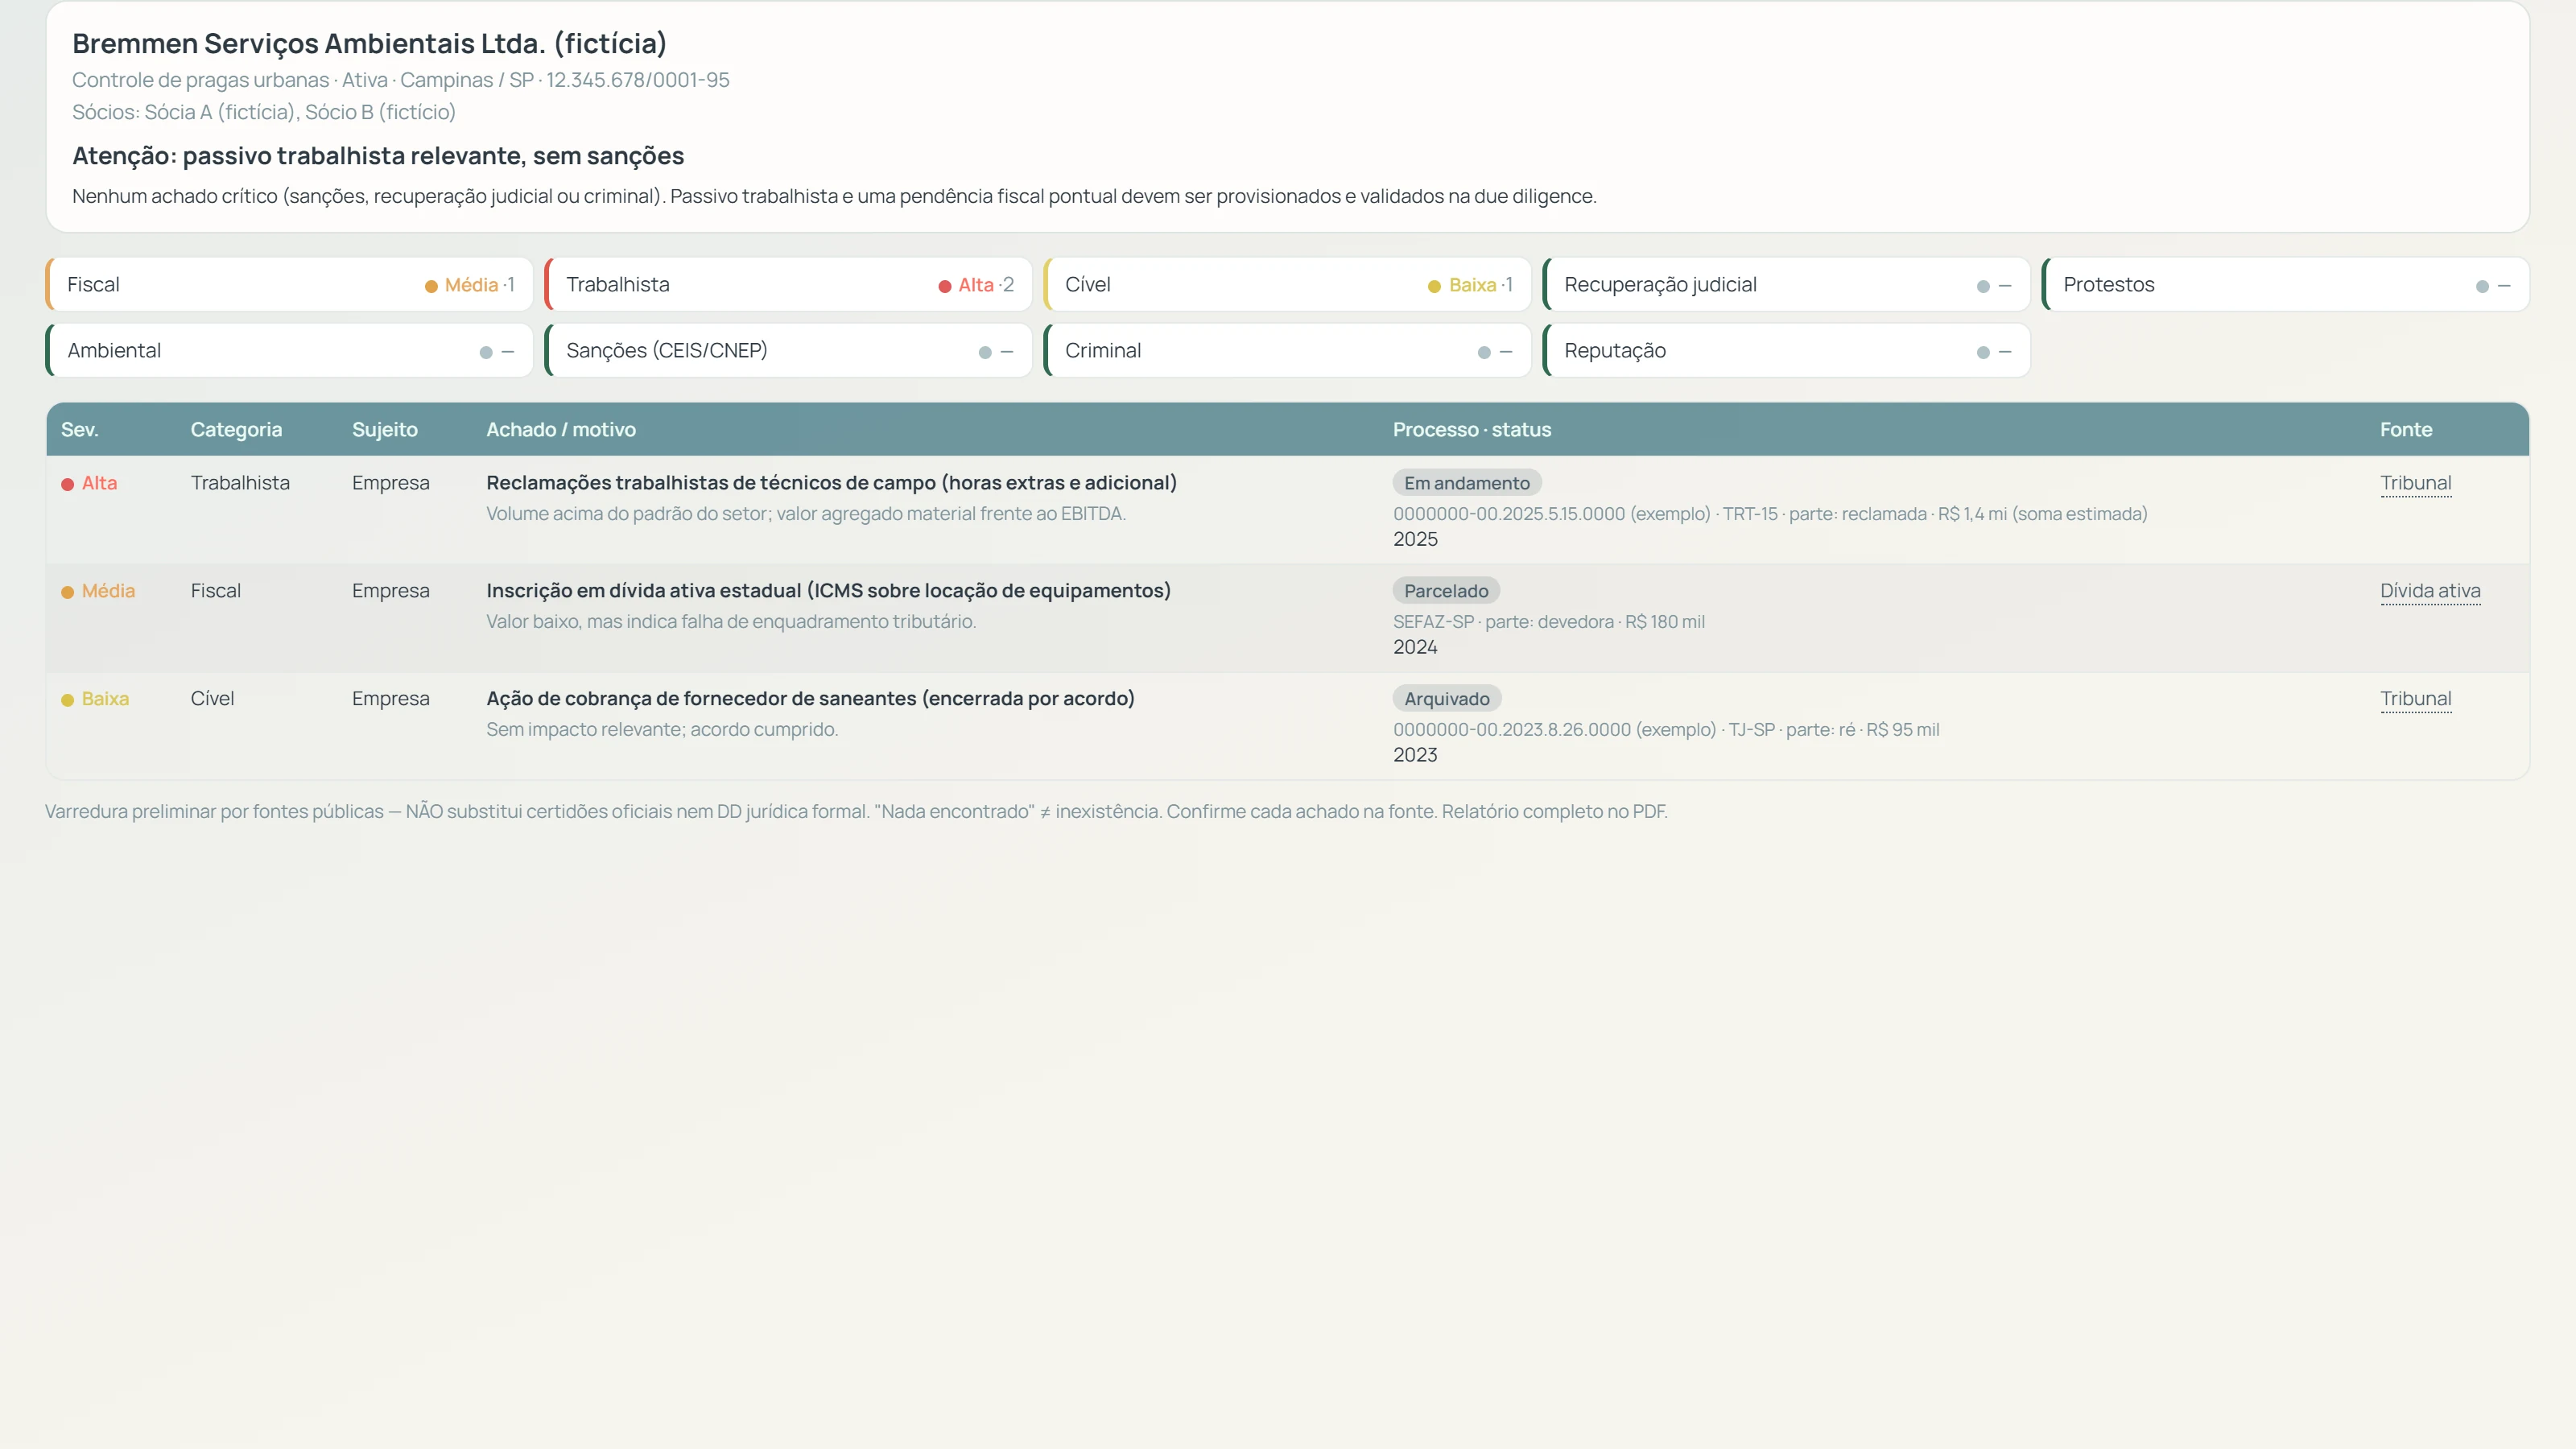This screenshot has height=1449, width=2576.
Task: Click the Baixa ·1 indicator on the Cível card
Action: pyautogui.click(x=1471, y=285)
